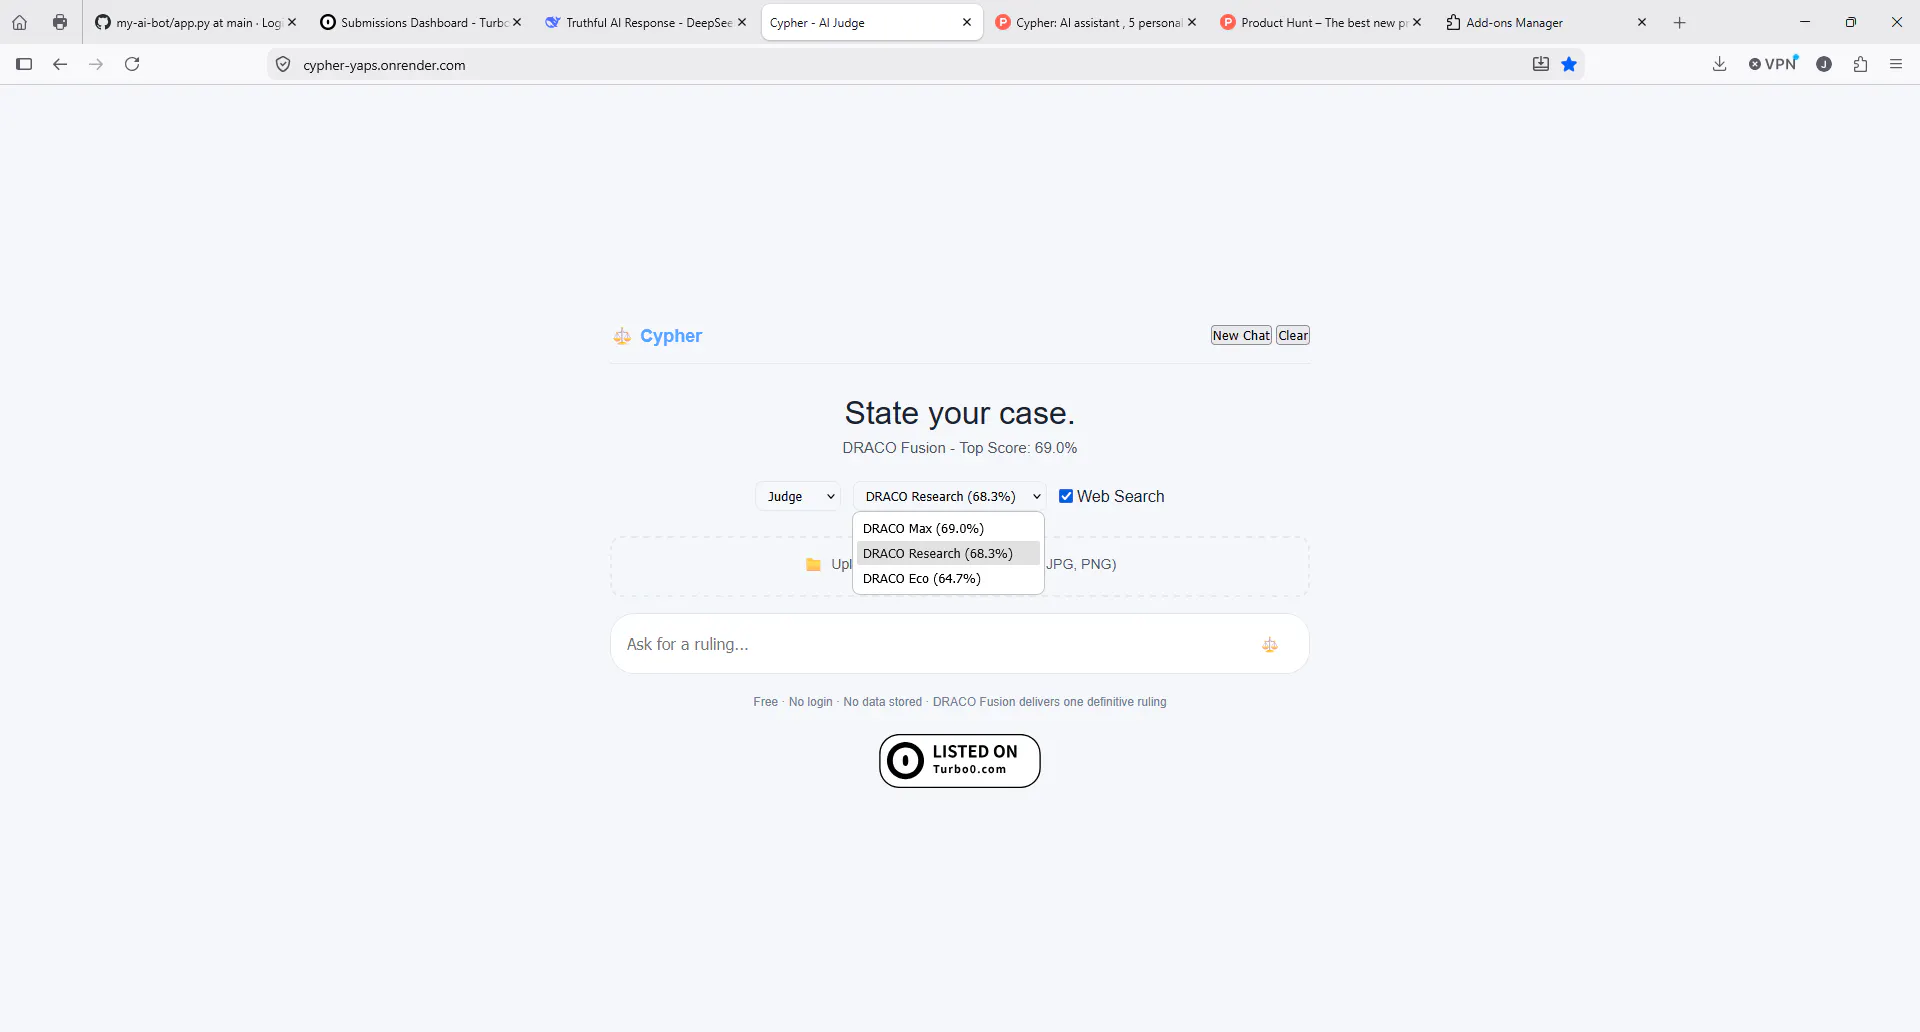Click the Cypher scales logo icon

click(622, 336)
